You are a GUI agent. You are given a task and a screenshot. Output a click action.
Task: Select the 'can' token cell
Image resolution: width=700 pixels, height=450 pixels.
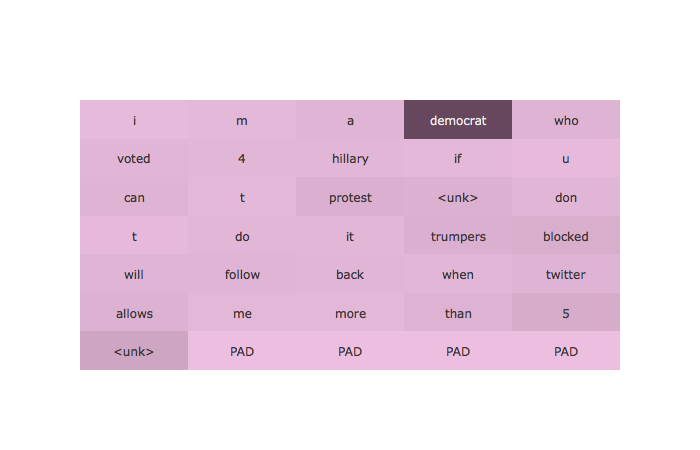coord(134,197)
